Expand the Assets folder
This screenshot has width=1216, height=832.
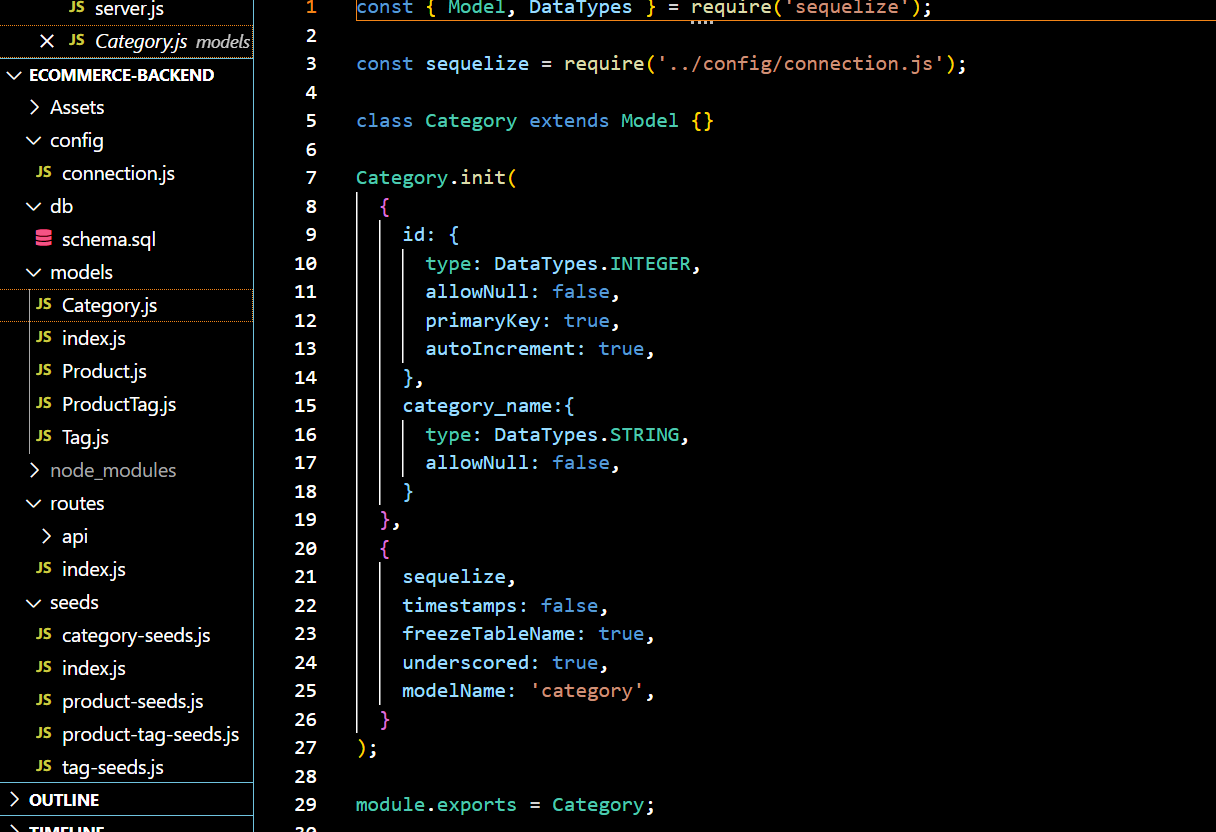[x=35, y=107]
